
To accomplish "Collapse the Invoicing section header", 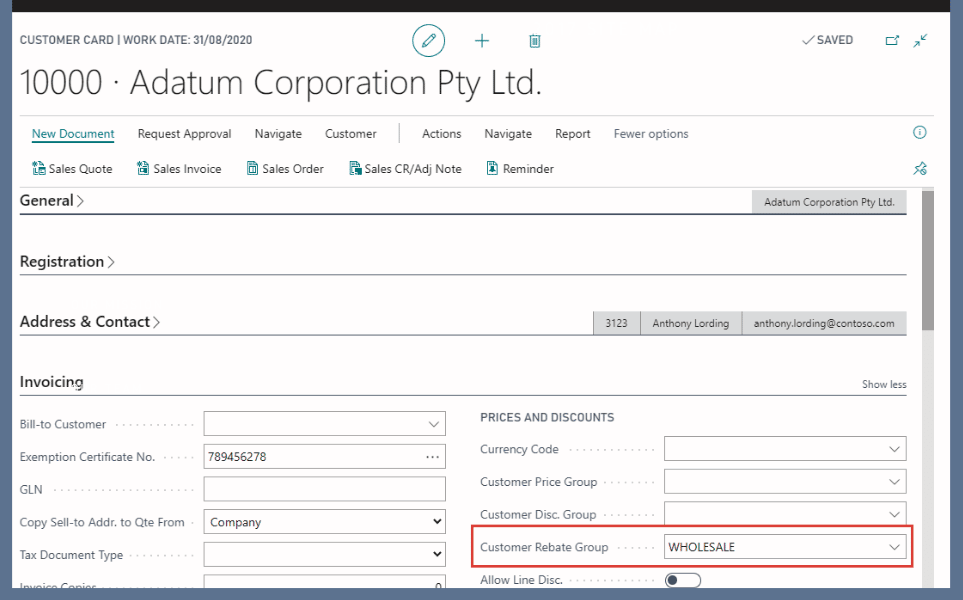I will coord(52,382).
